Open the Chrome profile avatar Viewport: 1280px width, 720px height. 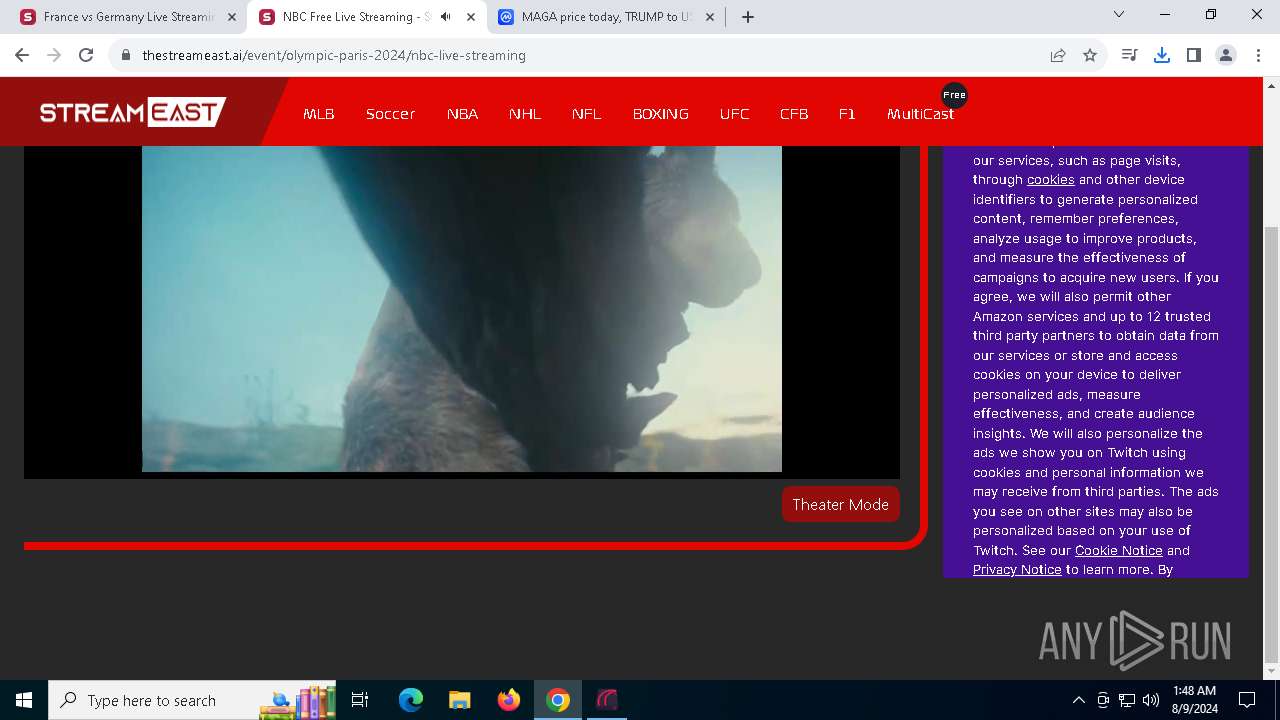[x=1226, y=55]
